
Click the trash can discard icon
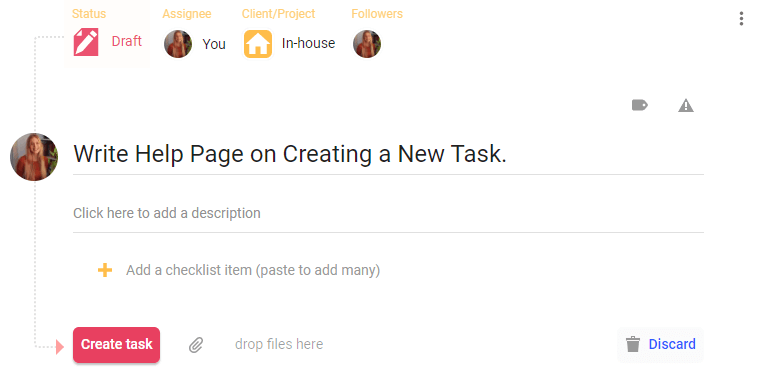click(633, 345)
